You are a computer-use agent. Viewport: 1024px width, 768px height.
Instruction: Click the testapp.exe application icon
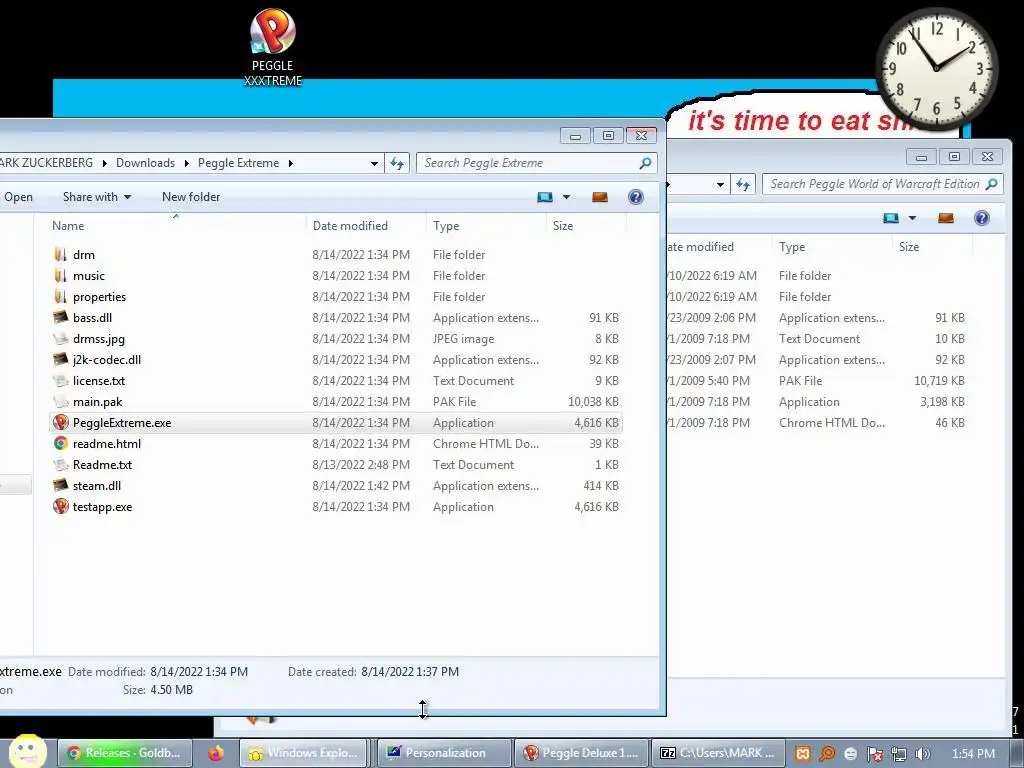click(61, 506)
